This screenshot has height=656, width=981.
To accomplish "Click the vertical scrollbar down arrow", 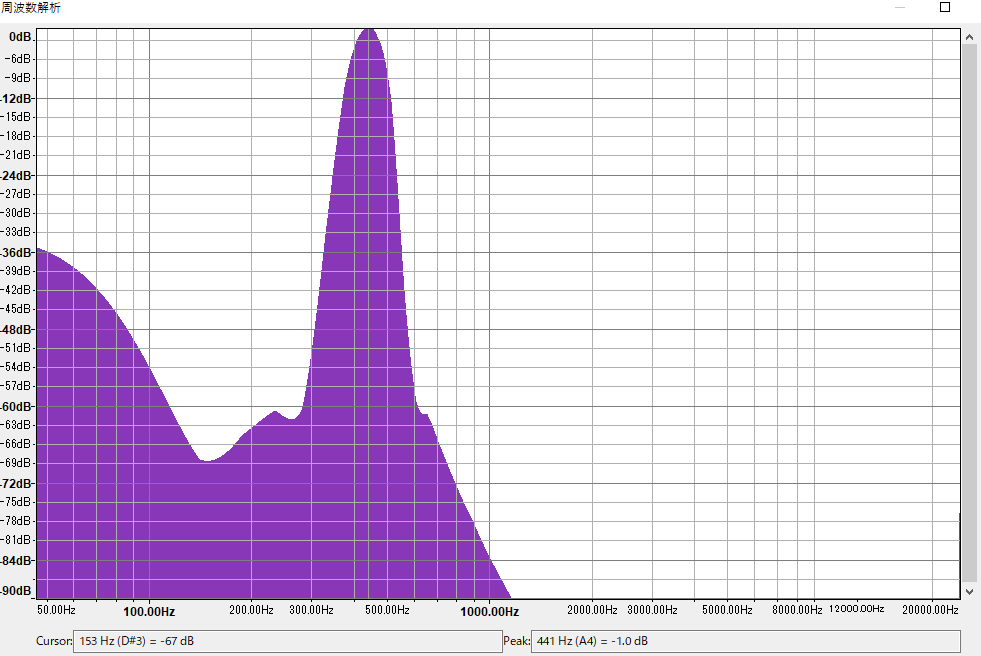I will (x=970, y=591).
